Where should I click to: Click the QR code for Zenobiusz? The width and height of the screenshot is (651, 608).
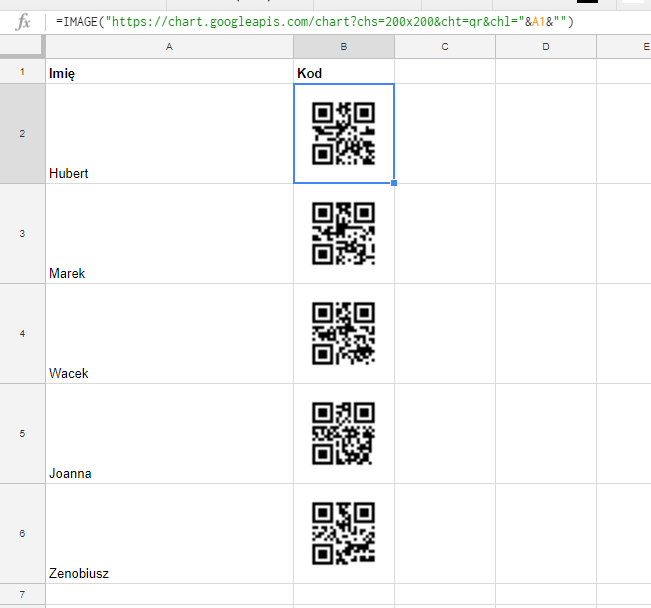343,533
